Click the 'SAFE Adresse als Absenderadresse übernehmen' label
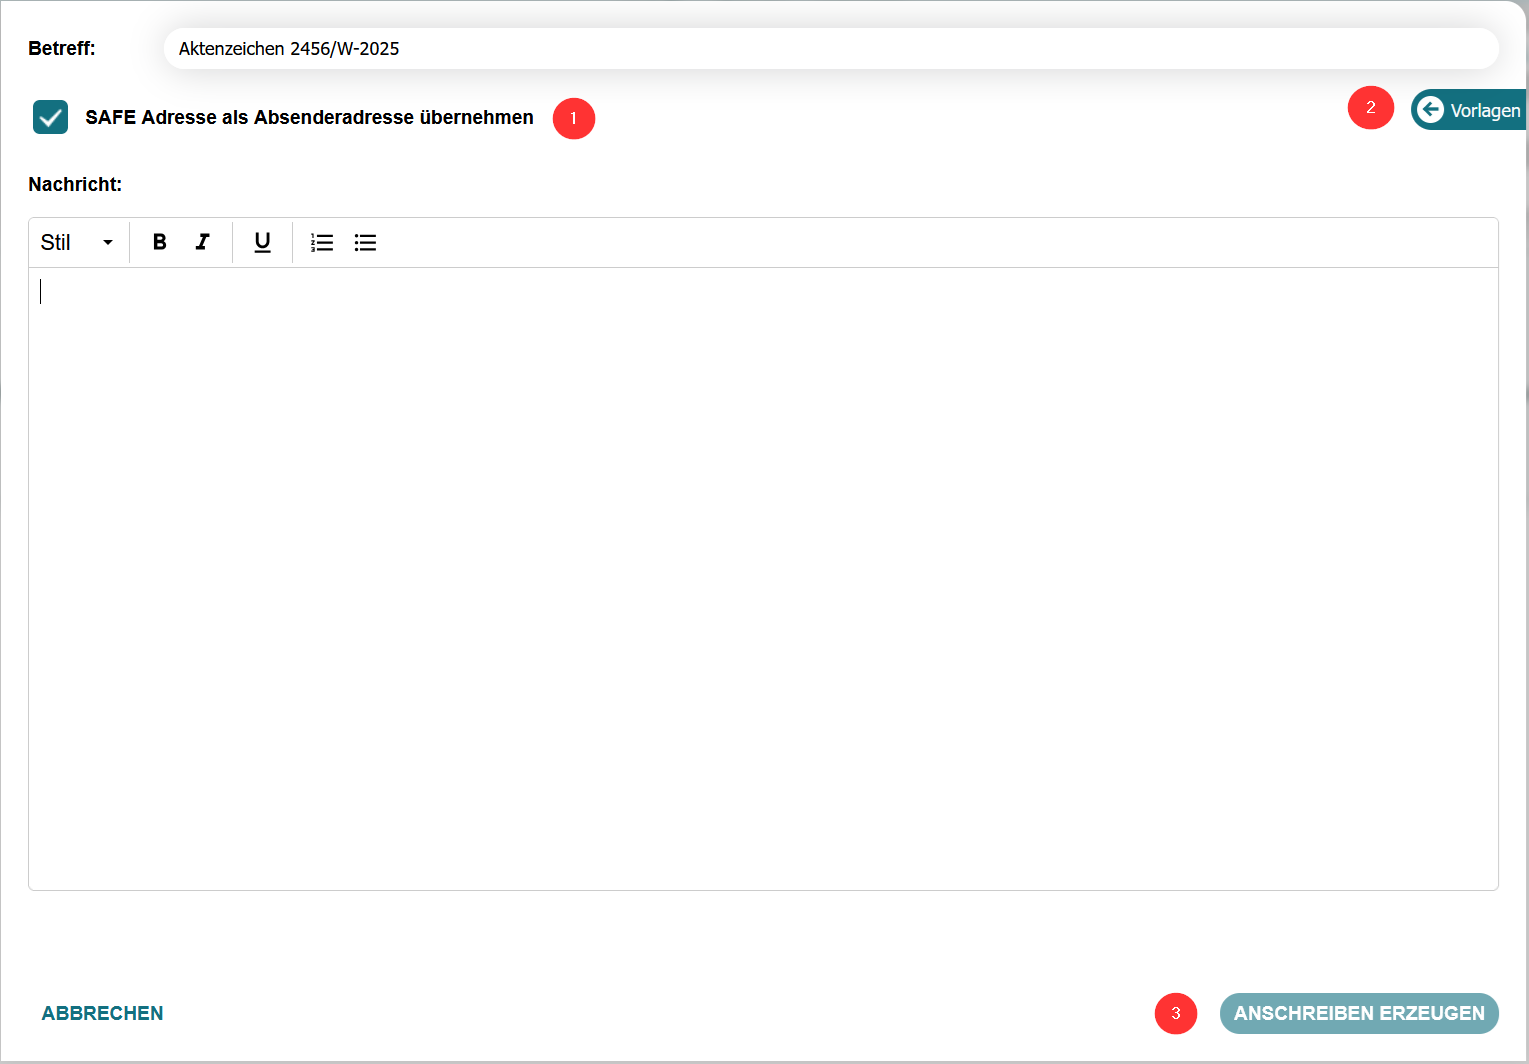The height and width of the screenshot is (1064, 1529). [x=309, y=118]
